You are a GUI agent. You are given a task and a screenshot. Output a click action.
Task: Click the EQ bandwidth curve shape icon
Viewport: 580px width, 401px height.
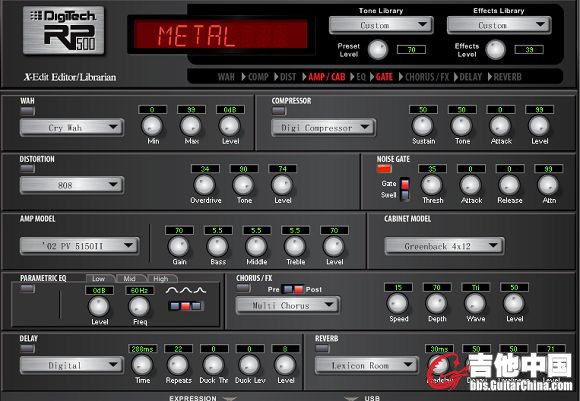tap(186, 291)
